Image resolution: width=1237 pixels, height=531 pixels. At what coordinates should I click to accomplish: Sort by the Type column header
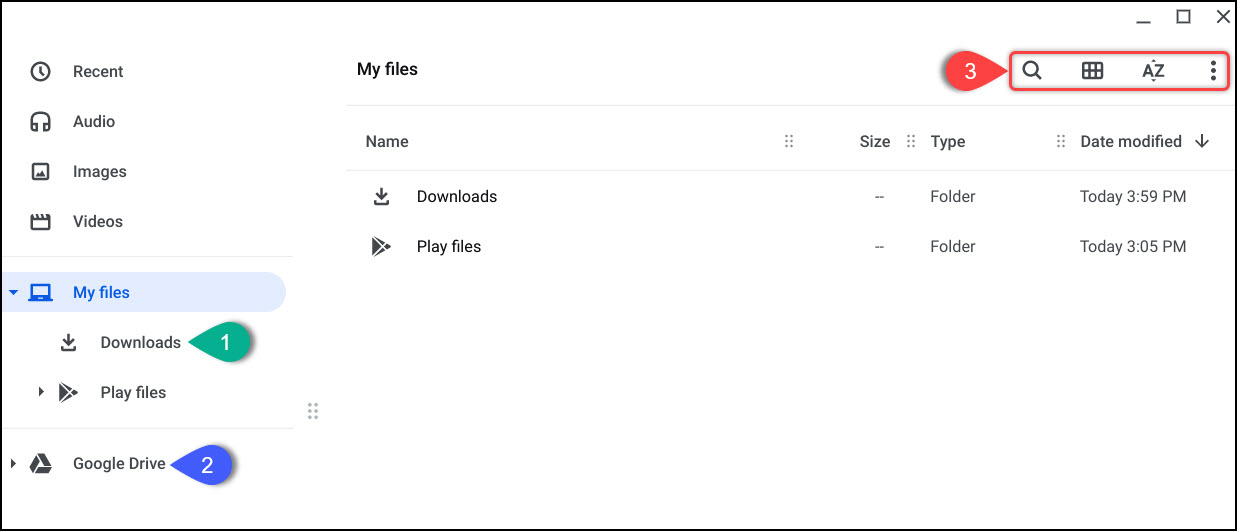(948, 142)
